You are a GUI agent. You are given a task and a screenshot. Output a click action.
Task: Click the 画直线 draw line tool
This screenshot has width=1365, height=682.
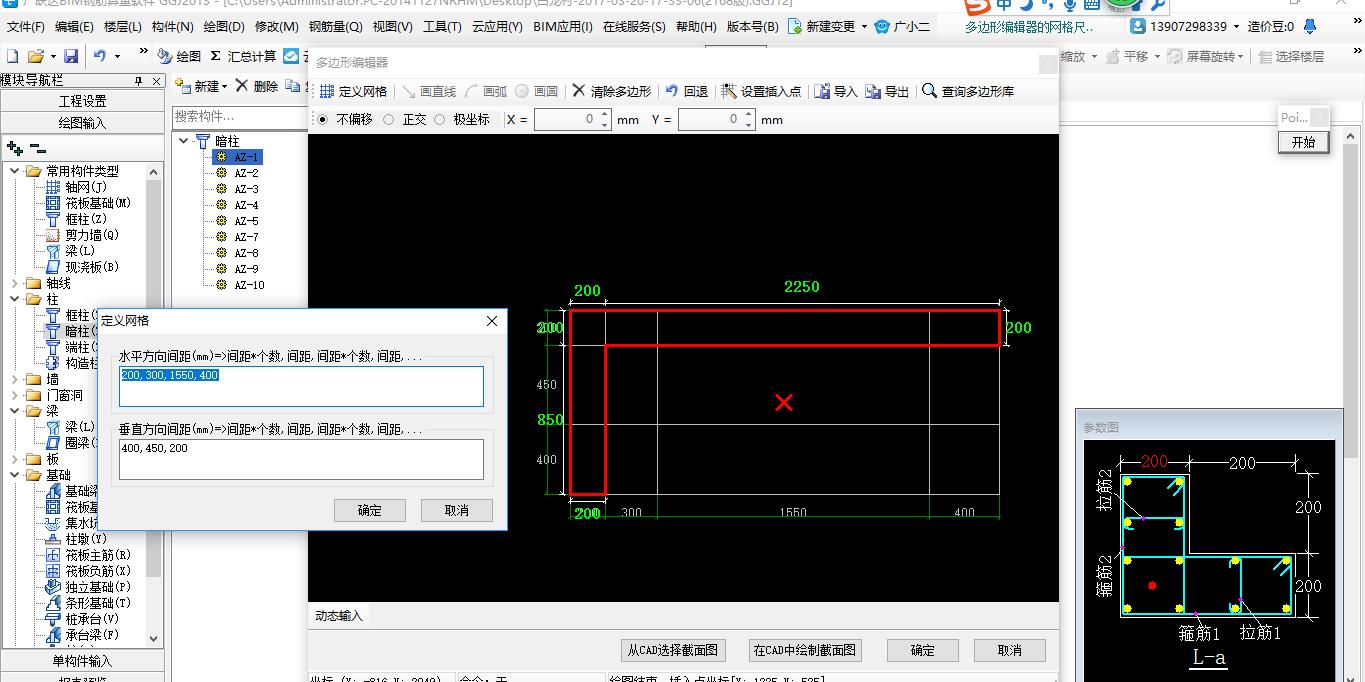pyautogui.click(x=428, y=91)
